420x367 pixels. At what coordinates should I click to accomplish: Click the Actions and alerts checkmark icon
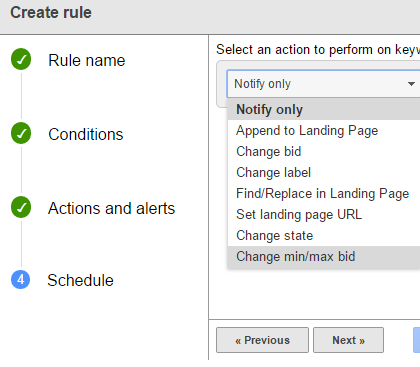coord(21,207)
